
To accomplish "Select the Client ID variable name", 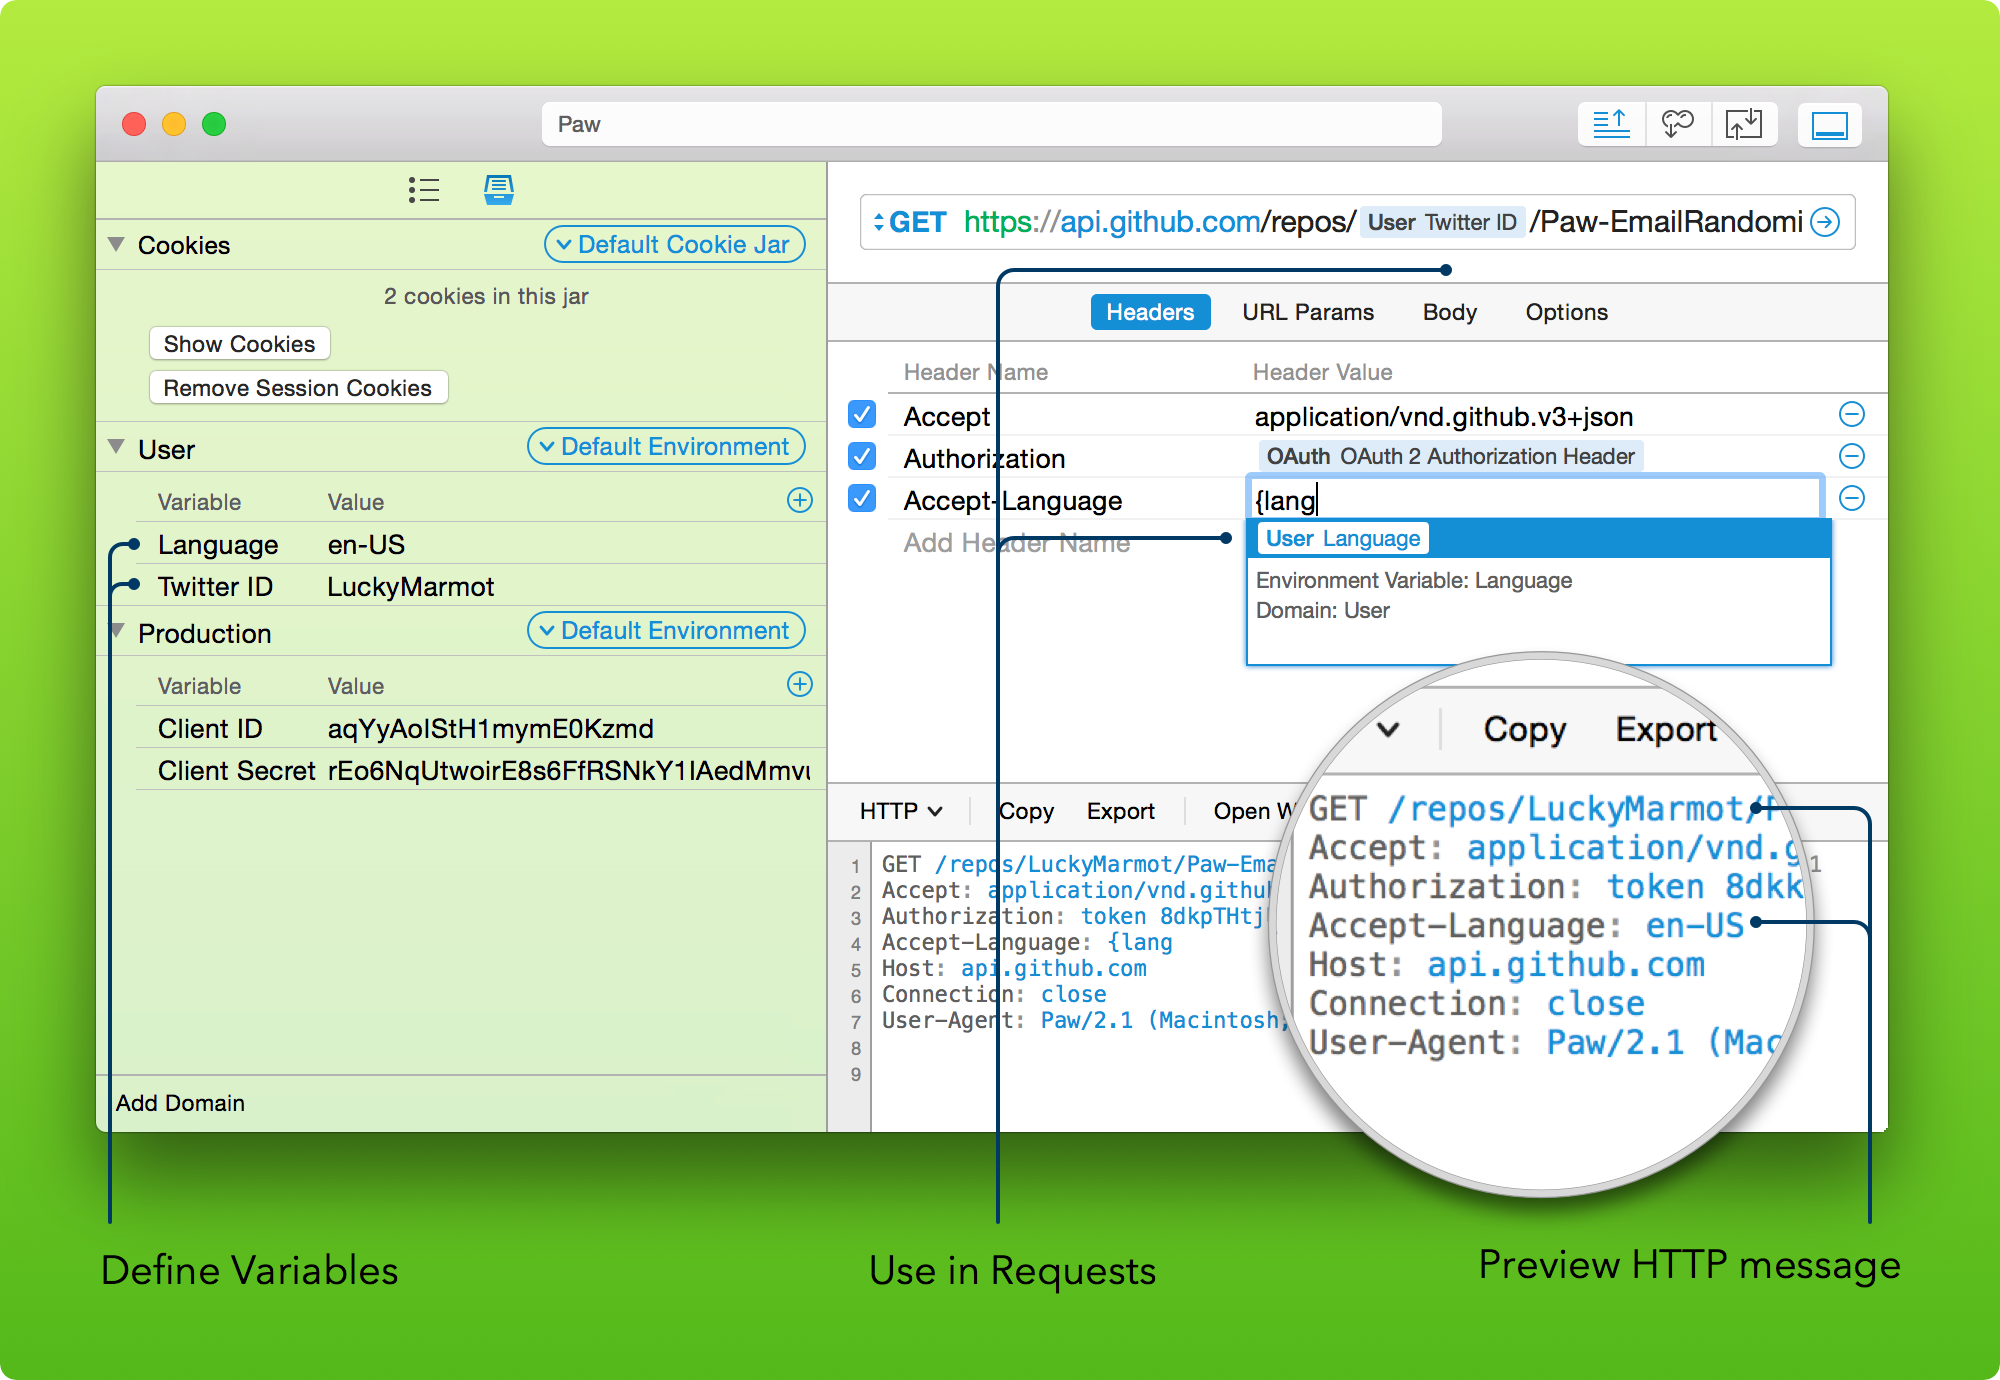I will [210, 729].
